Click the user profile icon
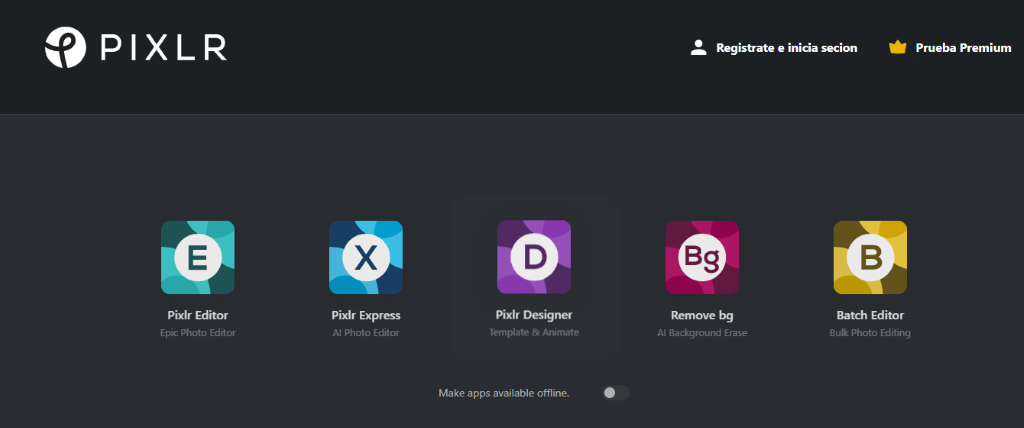The width and height of the screenshot is (1024, 428). point(699,48)
